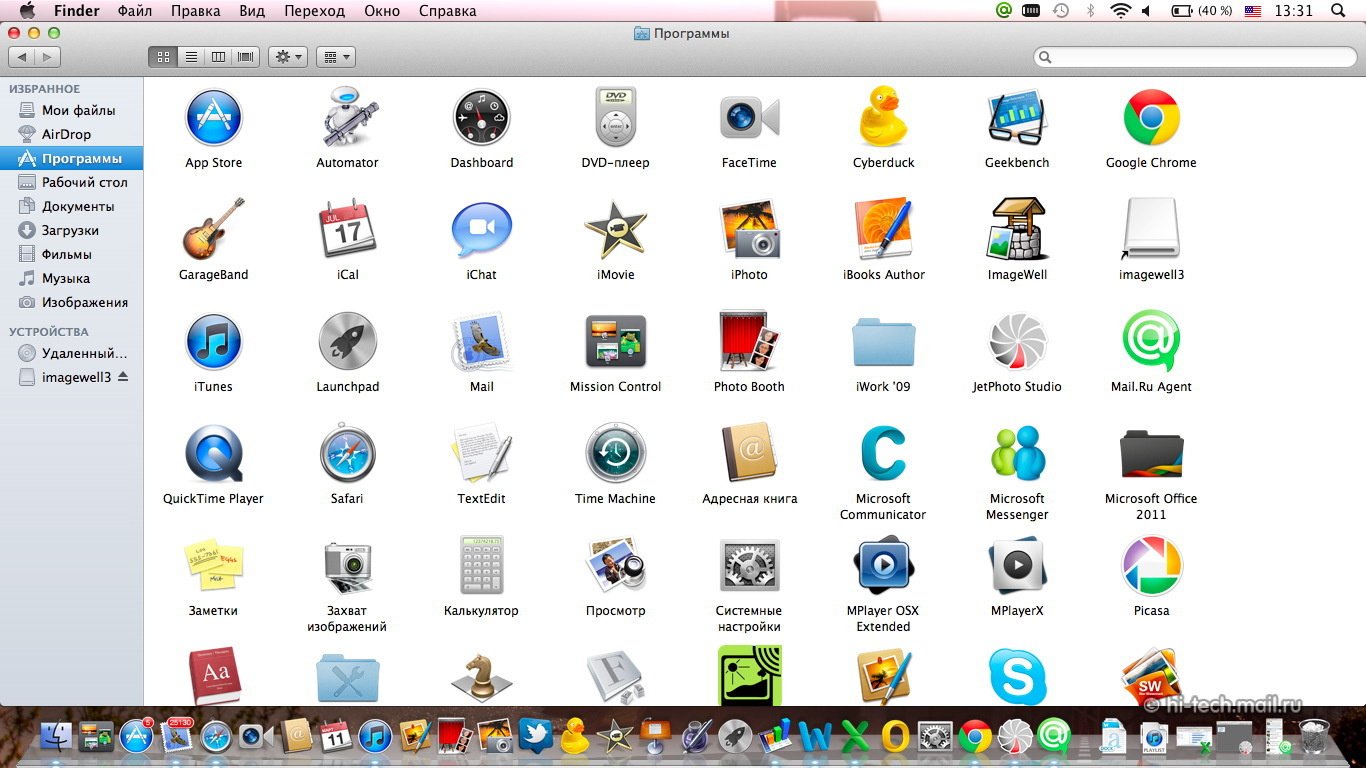
Task: Open the Apple menu
Action: 27,11
